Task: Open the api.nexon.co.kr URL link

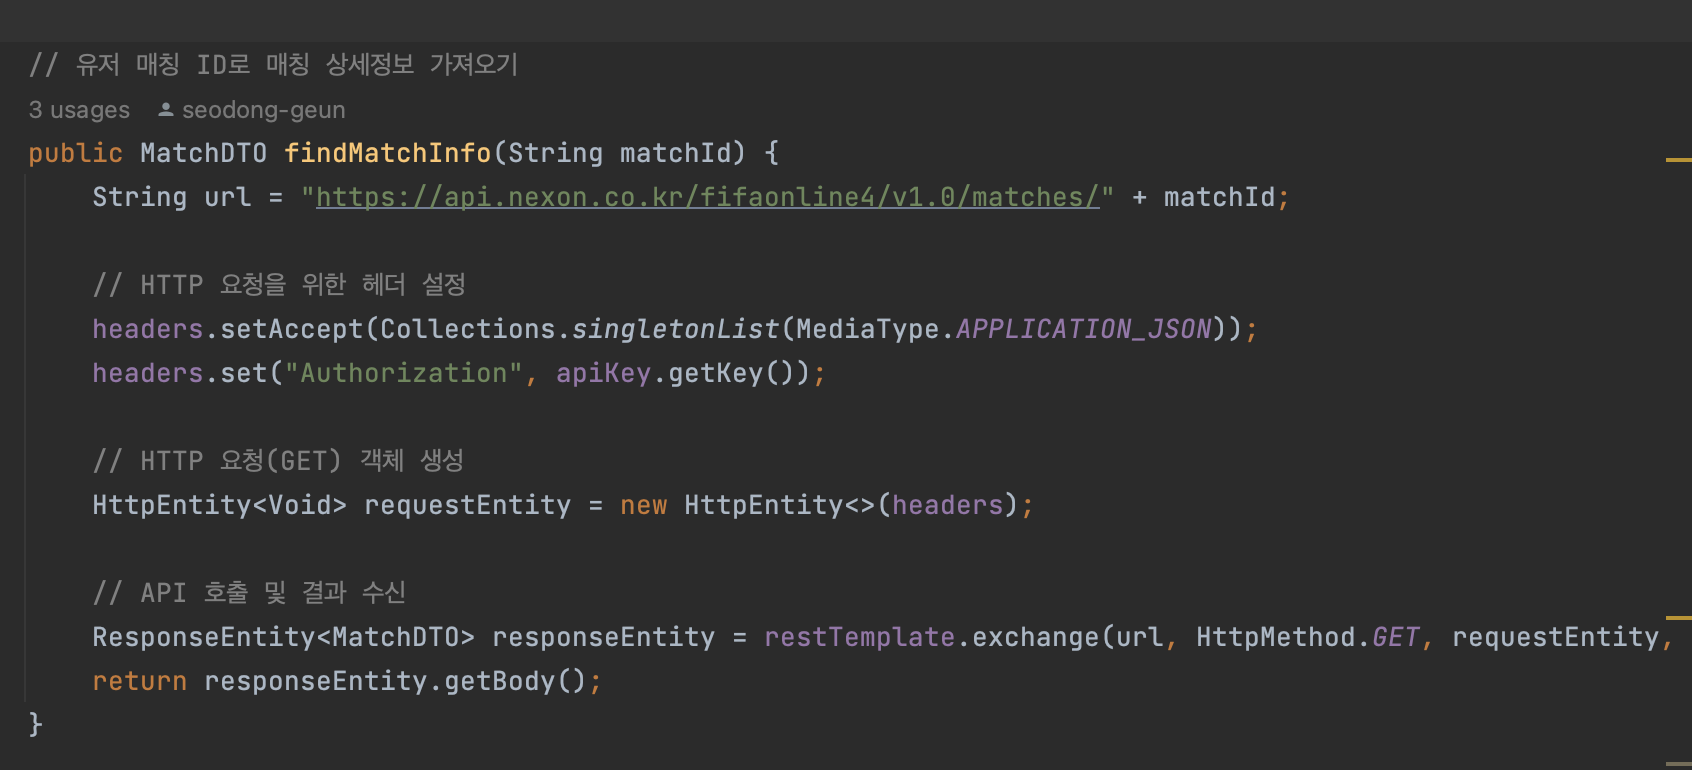Action: click(x=708, y=197)
